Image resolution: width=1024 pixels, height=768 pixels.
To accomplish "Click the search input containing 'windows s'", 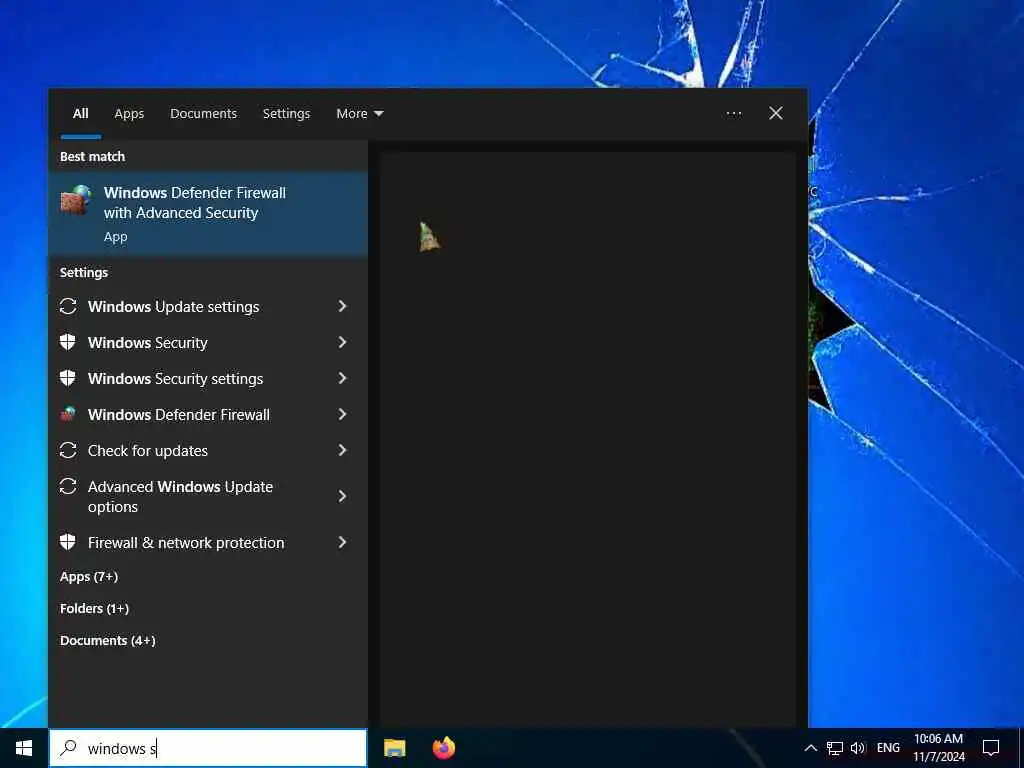I will click(x=208, y=748).
